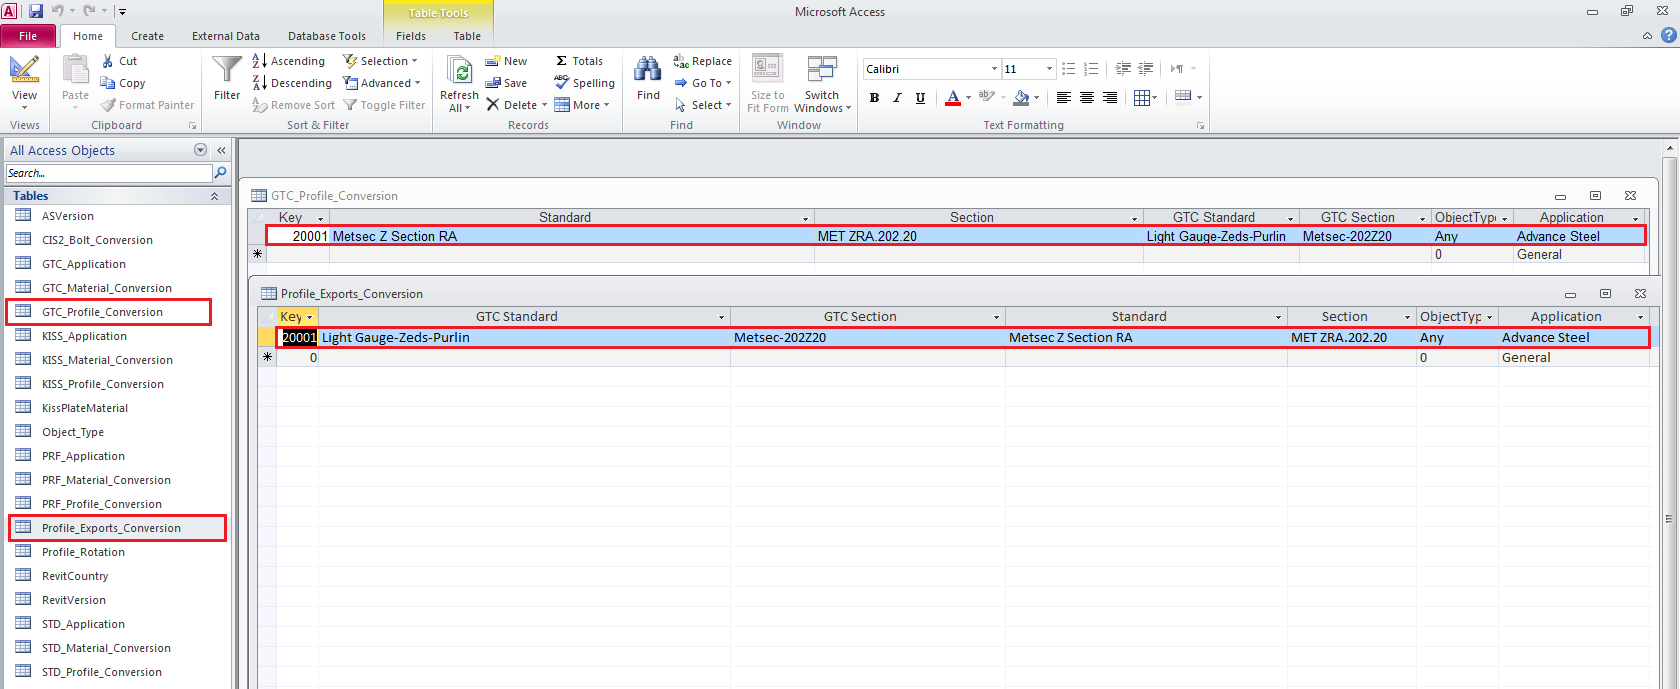Open the KISS_Application table
This screenshot has height=689, width=1680.
[x=84, y=336]
